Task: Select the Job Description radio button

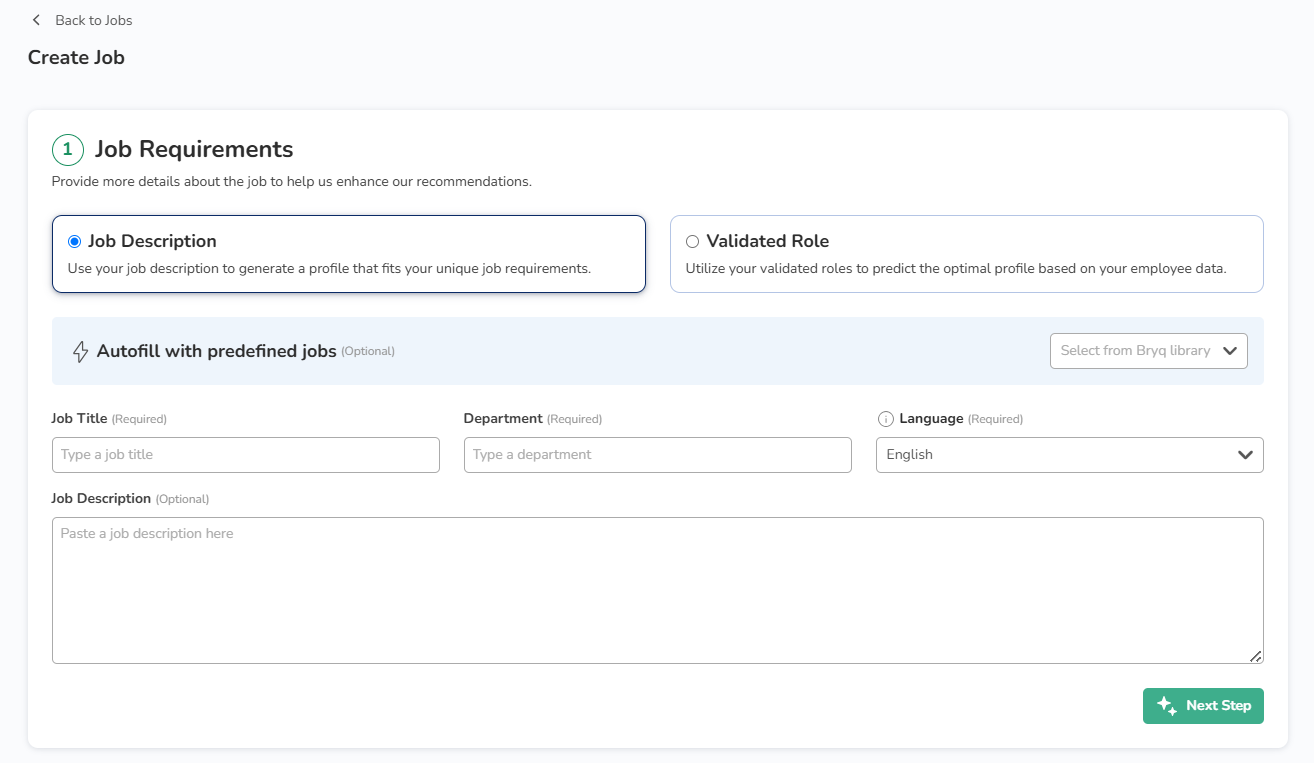Action: click(74, 241)
